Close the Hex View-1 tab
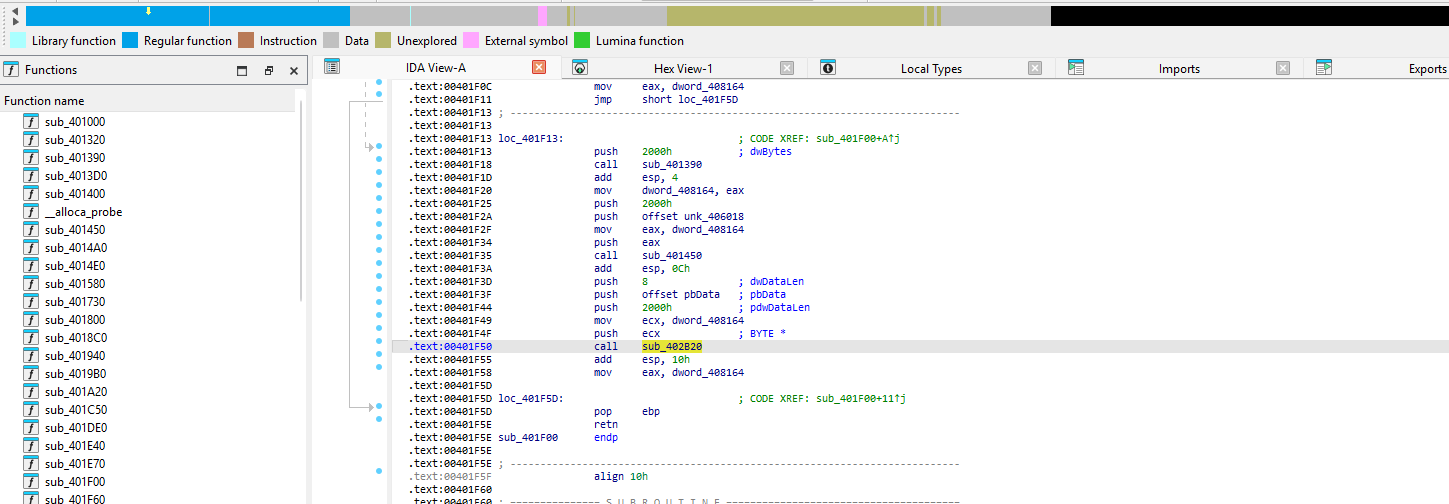Screen dimensions: 1449x504 click(x=787, y=68)
